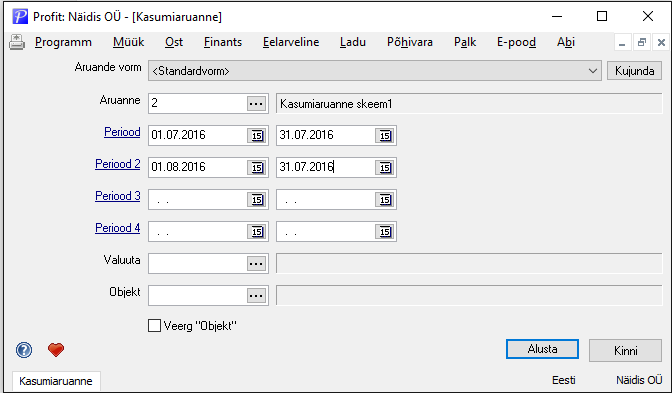The width and height of the screenshot is (672, 393).
Task: Restore the inner Kasumiaruanne child window
Action: [642, 42]
